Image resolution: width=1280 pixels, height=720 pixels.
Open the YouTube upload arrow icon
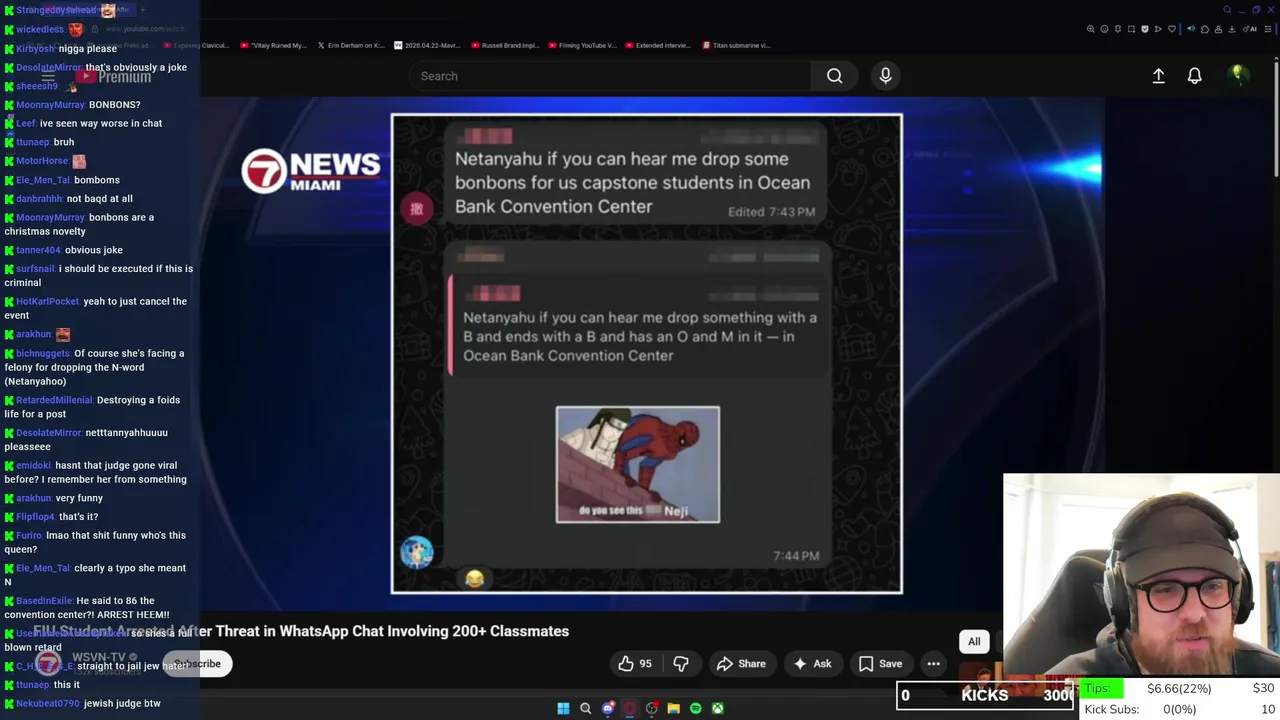tap(1158, 76)
